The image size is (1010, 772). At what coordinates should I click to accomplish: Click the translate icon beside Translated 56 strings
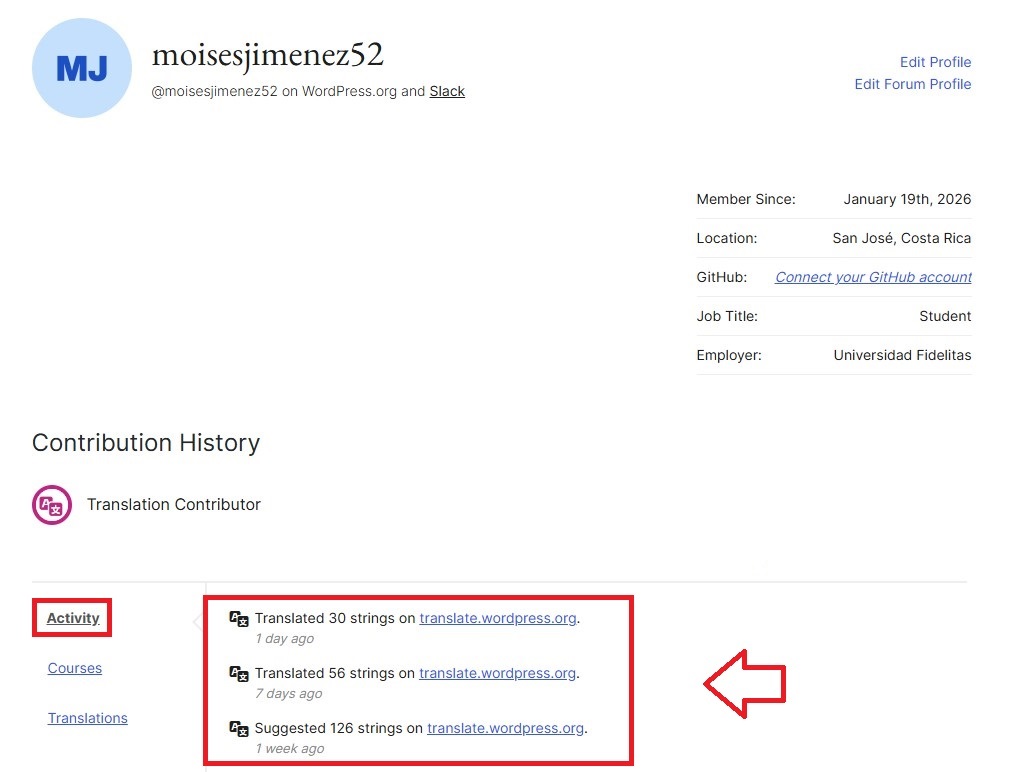pyautogui.click(x=239, y=674)
